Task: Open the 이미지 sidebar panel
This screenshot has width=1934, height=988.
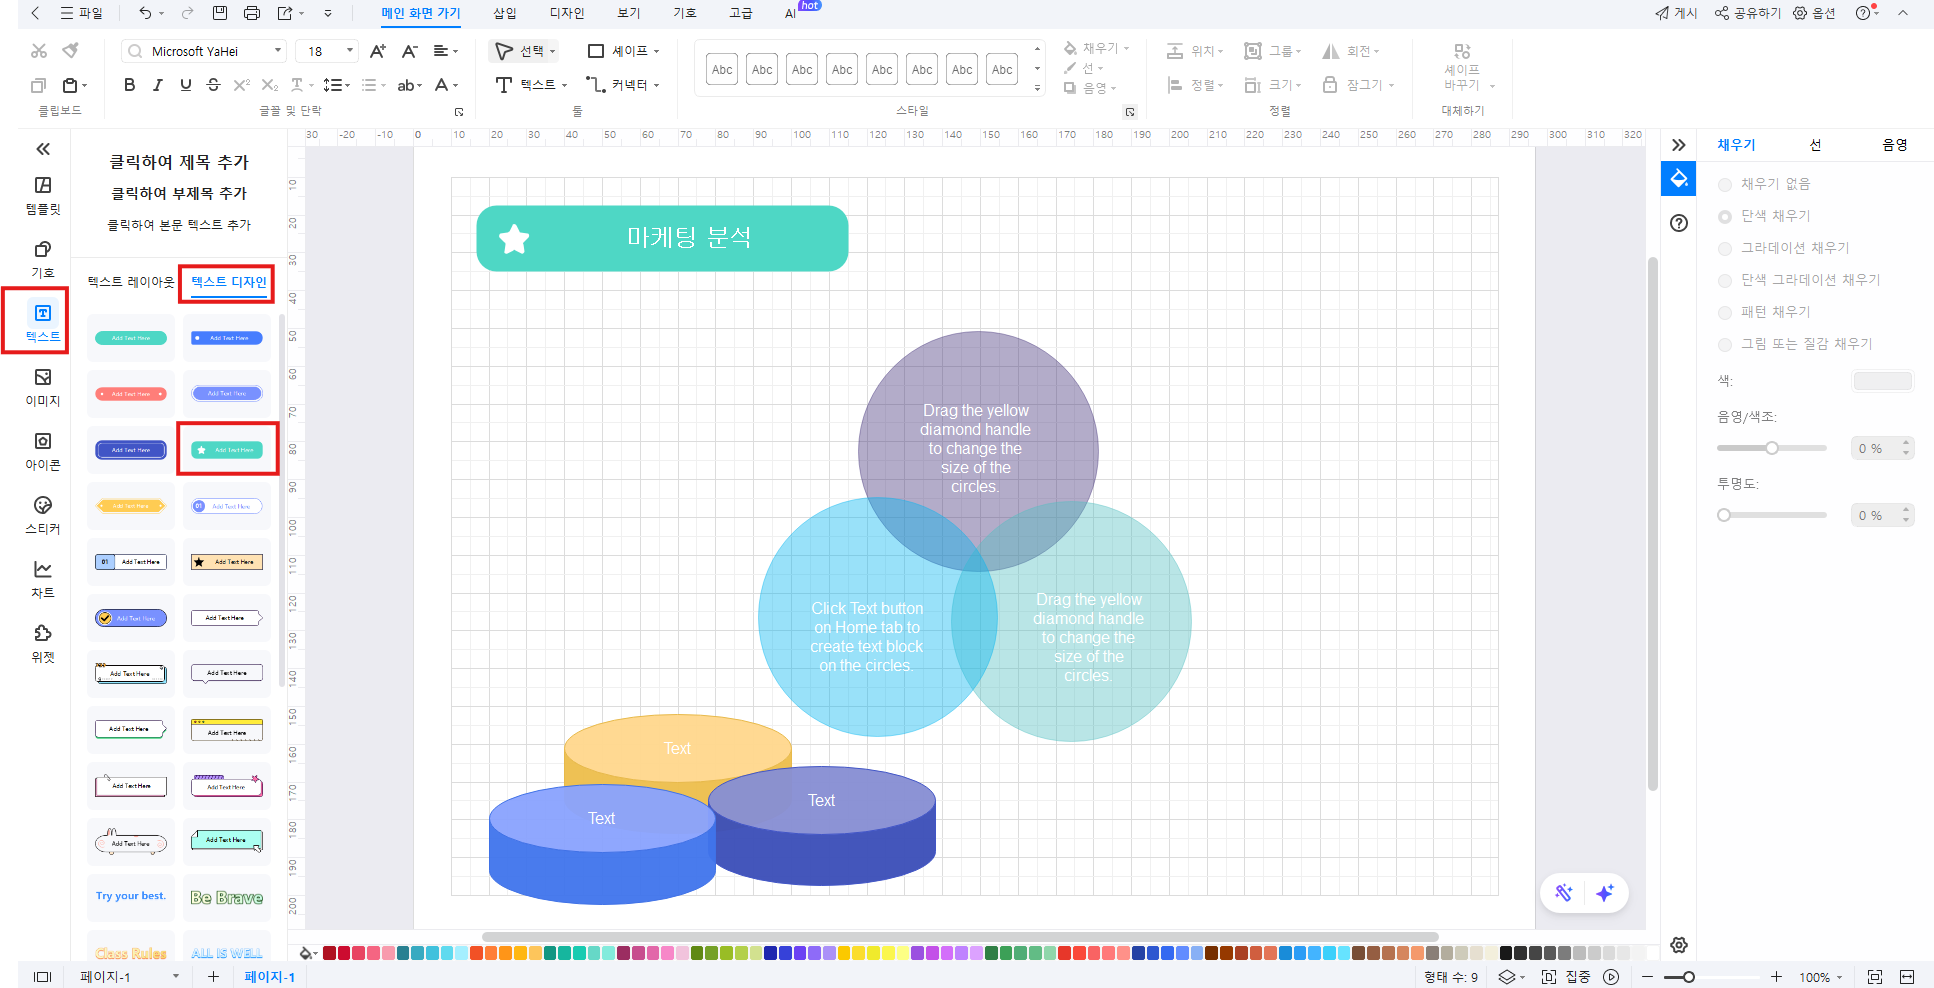Action: pos(43,387)
